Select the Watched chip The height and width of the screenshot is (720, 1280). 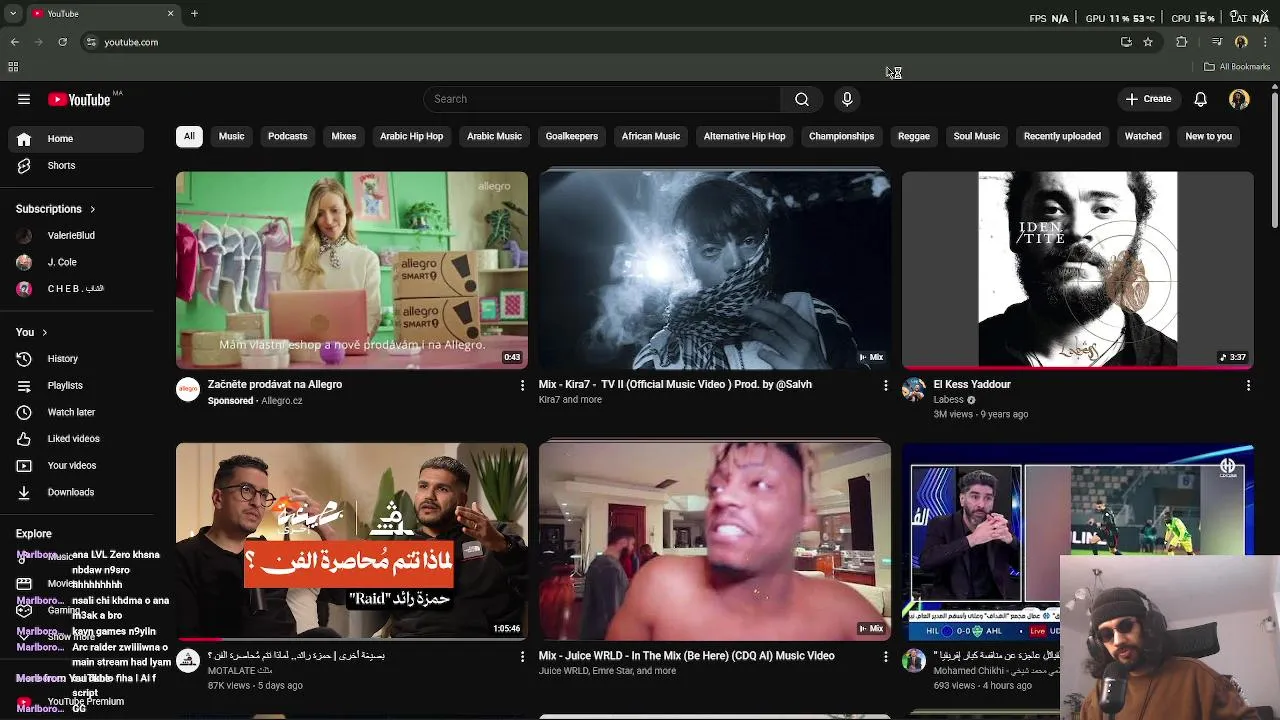(x=1143, y=136)
